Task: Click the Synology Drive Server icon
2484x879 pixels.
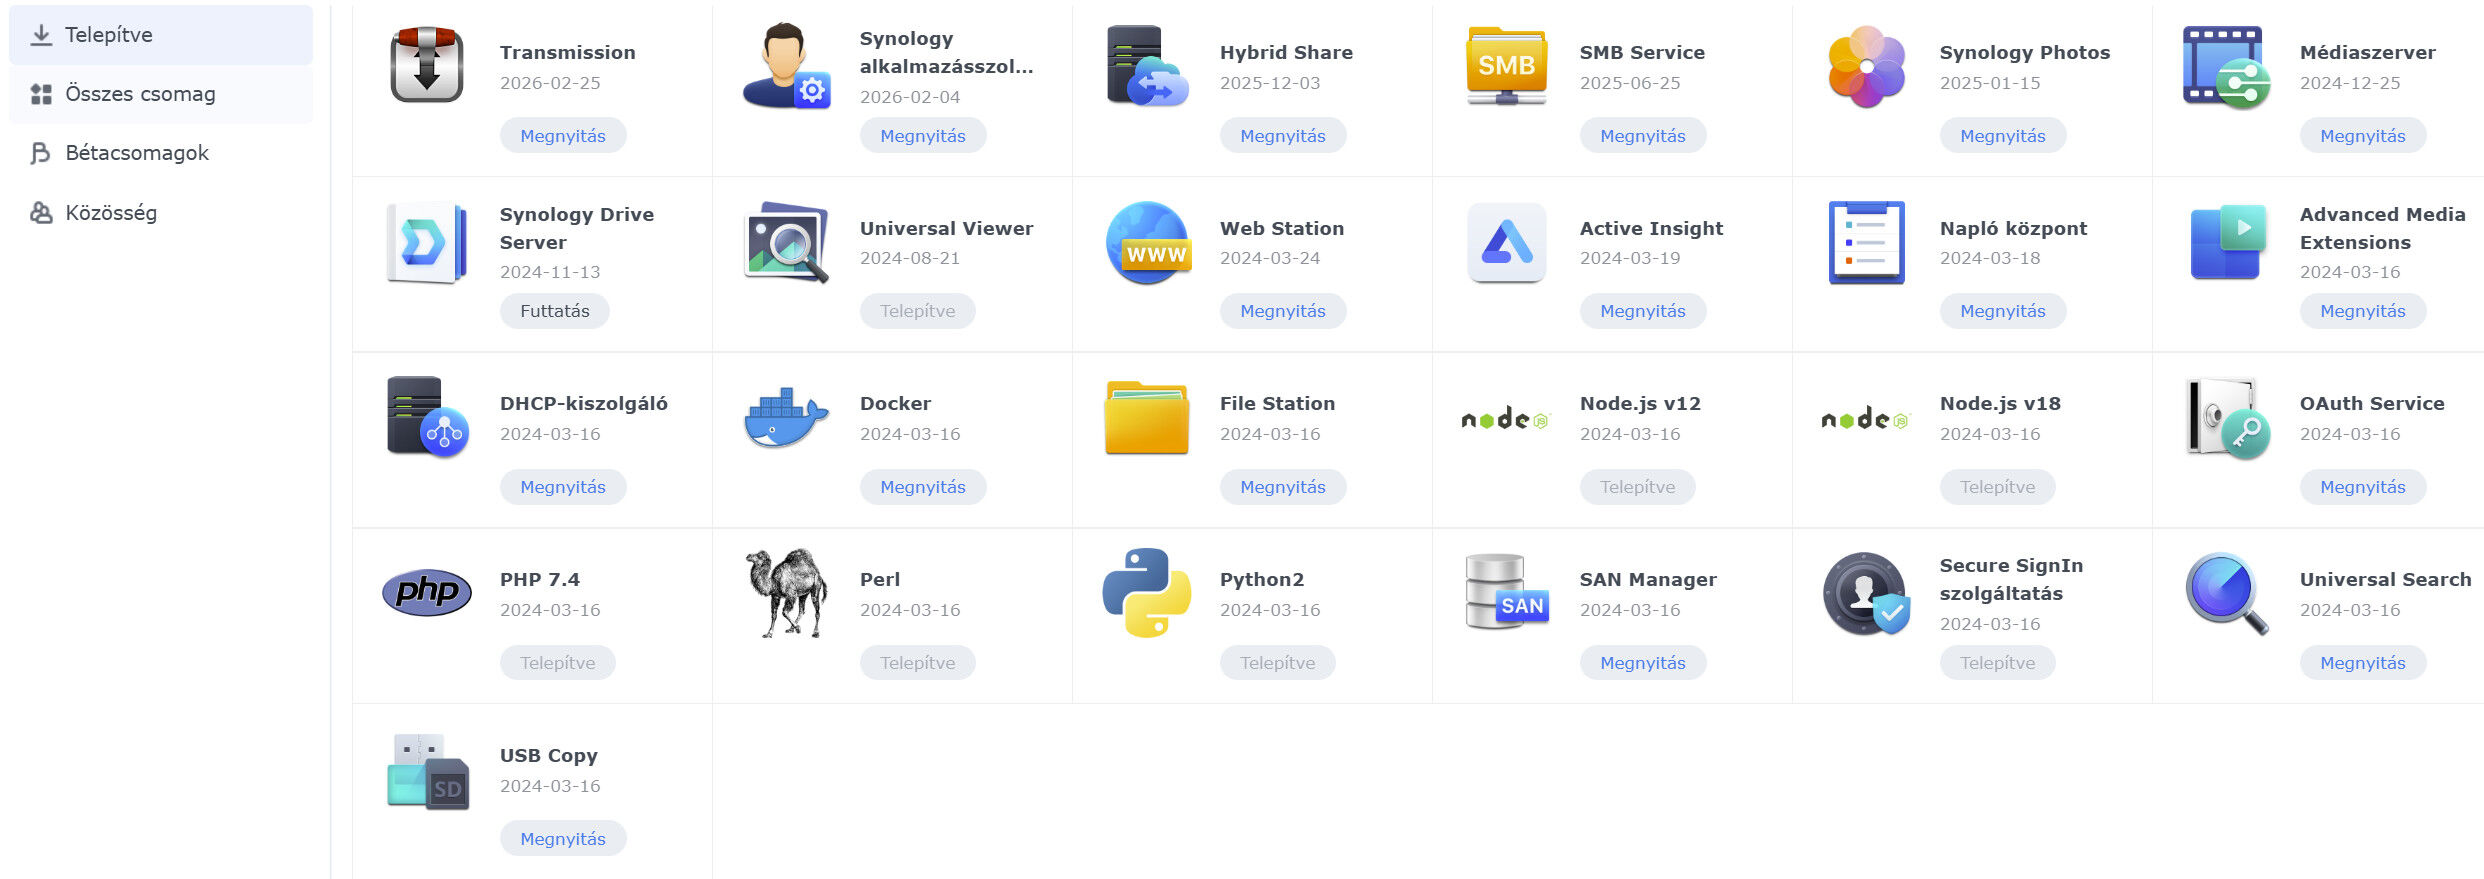Action: pos(427,242)
